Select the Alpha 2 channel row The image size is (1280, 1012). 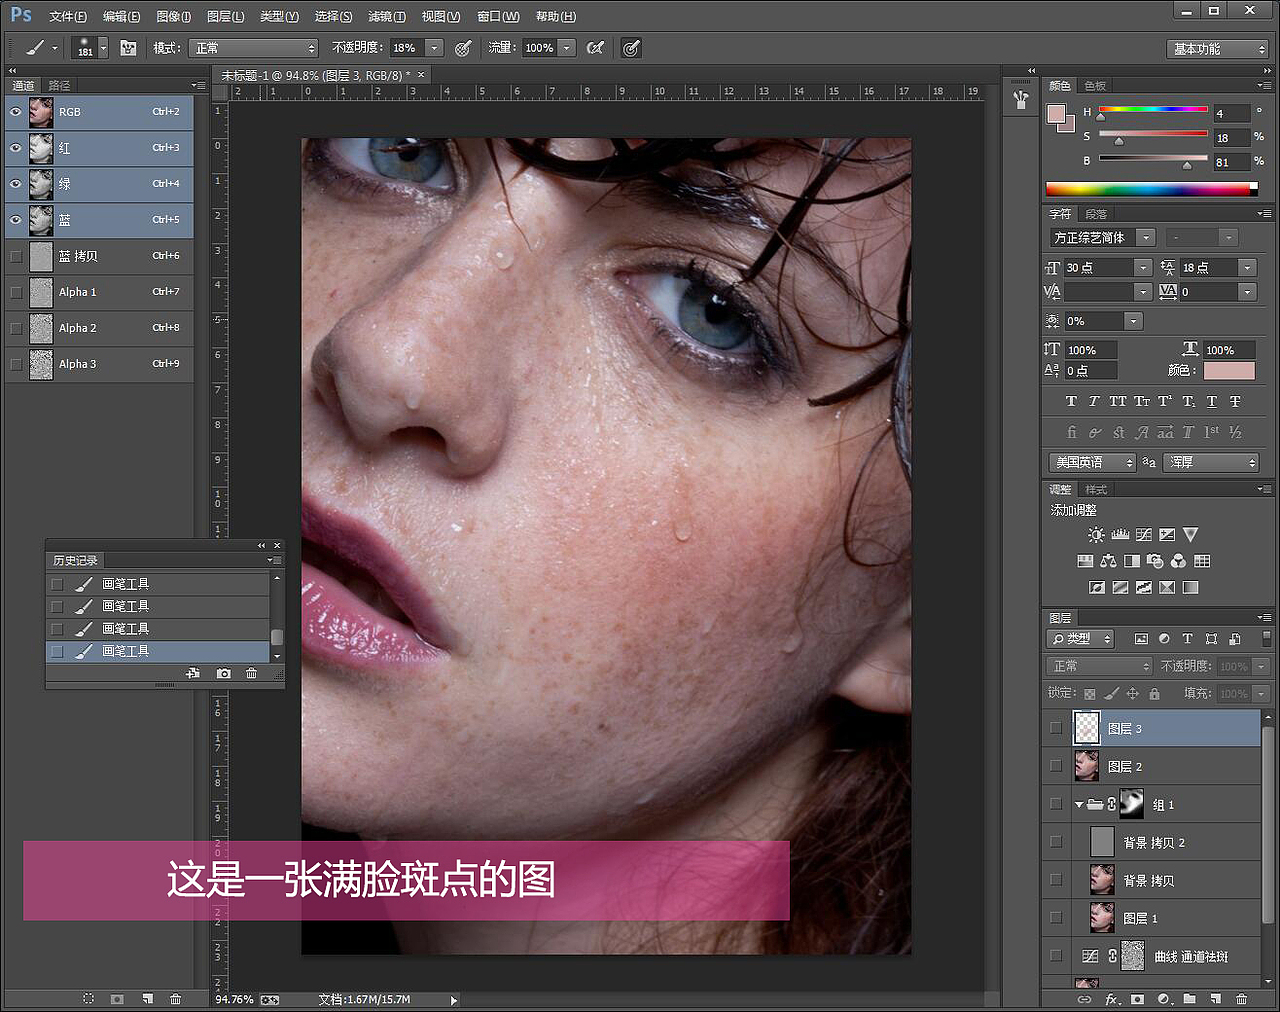point(99,328)
